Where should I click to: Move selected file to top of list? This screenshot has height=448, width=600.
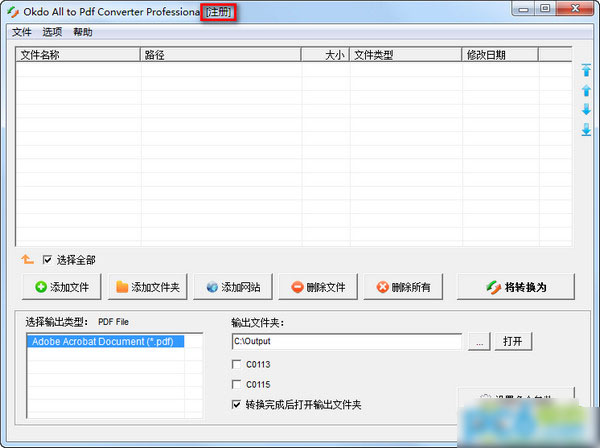pos(586,70)
